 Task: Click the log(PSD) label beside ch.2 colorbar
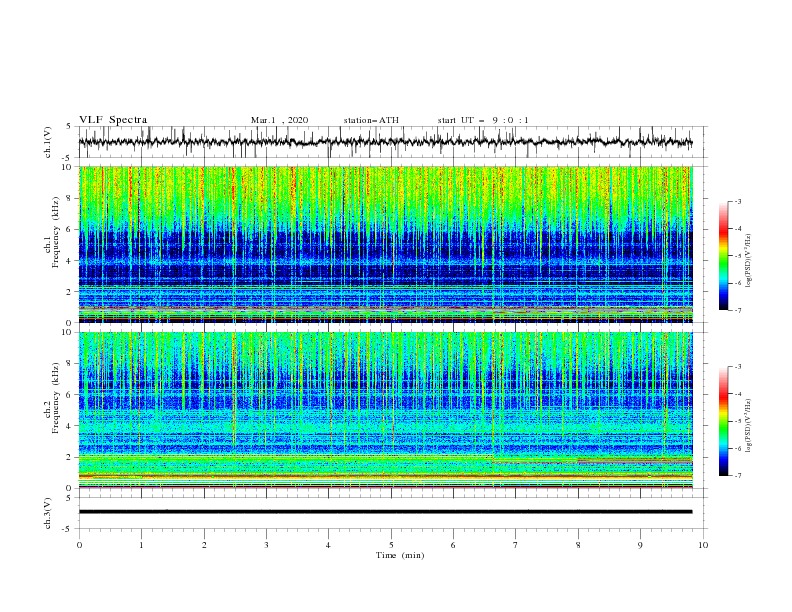click(750, 426)
